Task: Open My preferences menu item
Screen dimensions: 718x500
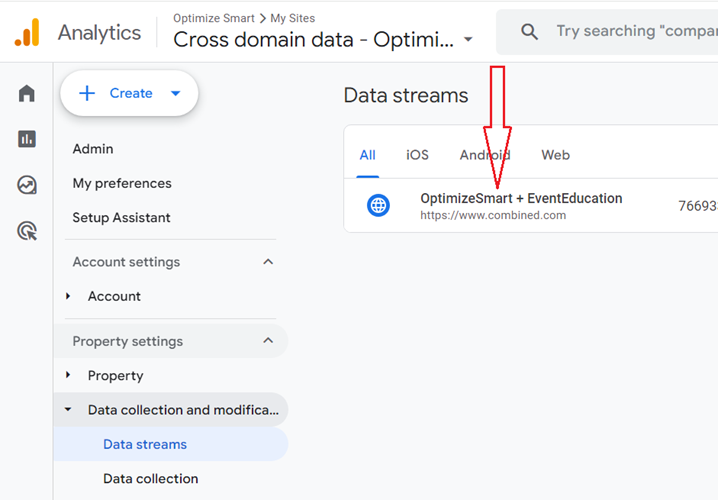Action: click(x=122, y=183)
